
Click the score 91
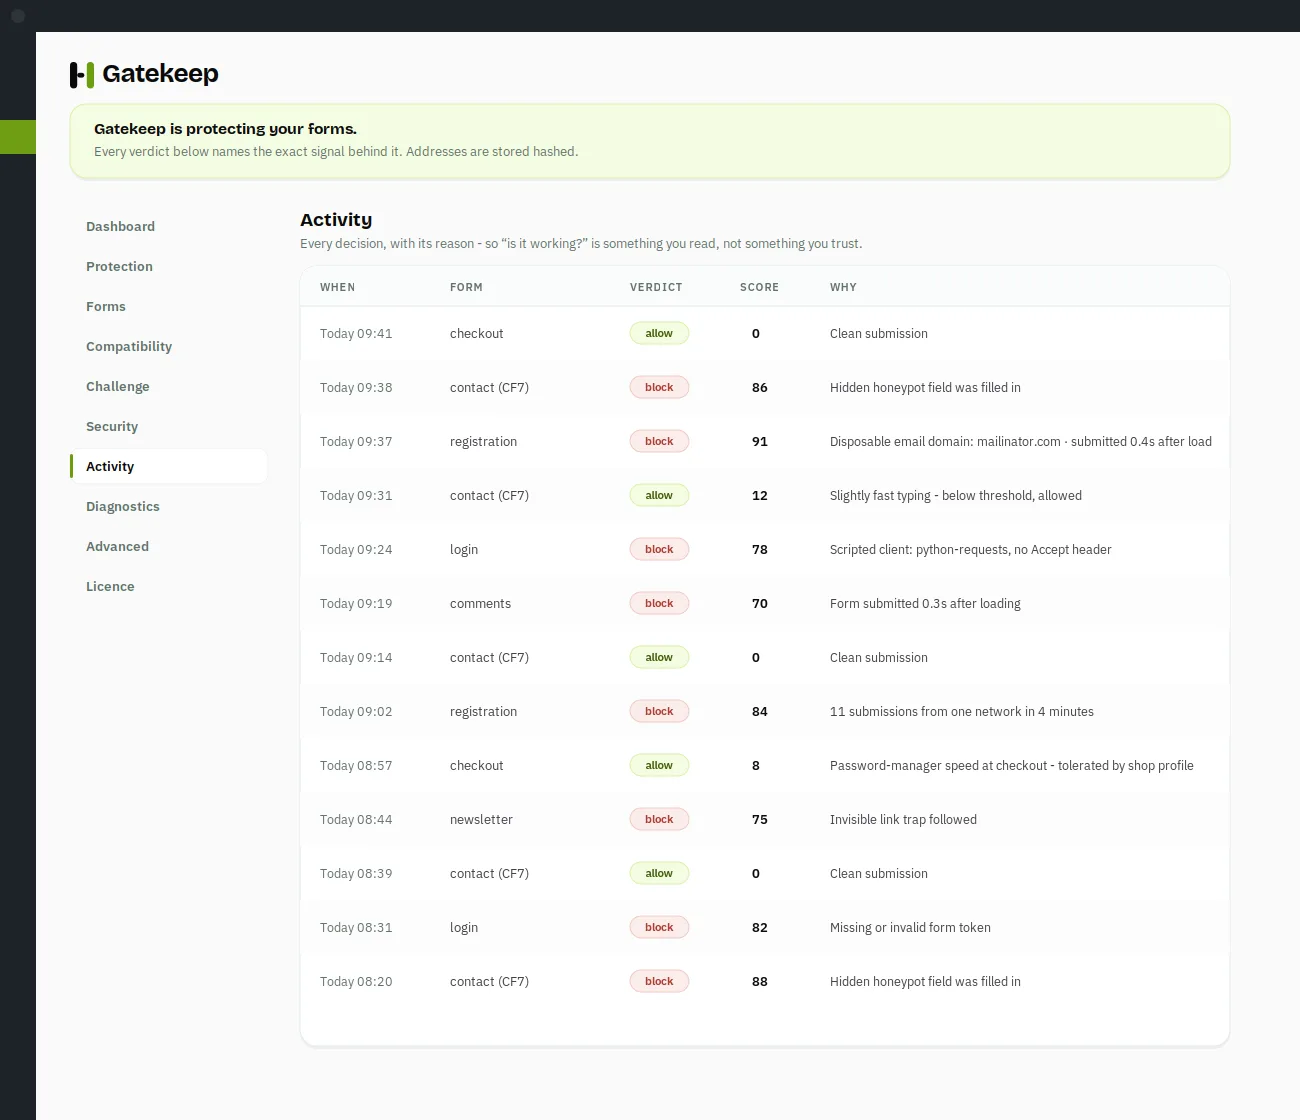click(x=760, y=442)
